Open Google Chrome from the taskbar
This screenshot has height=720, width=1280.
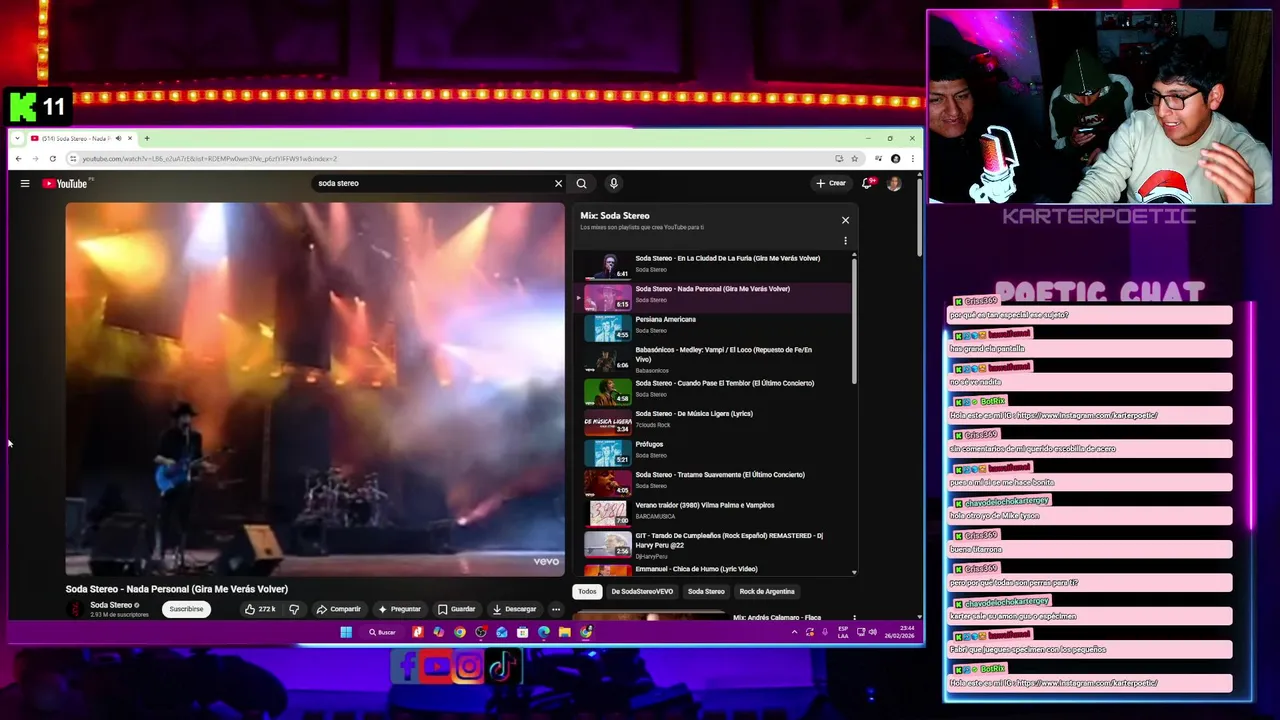tap(459, 632)
